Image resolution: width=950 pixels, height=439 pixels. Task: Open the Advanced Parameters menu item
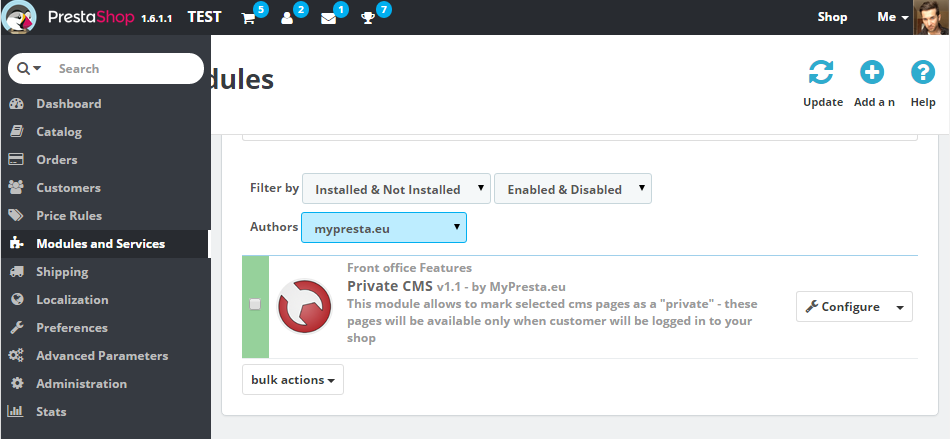pos(104,355)
